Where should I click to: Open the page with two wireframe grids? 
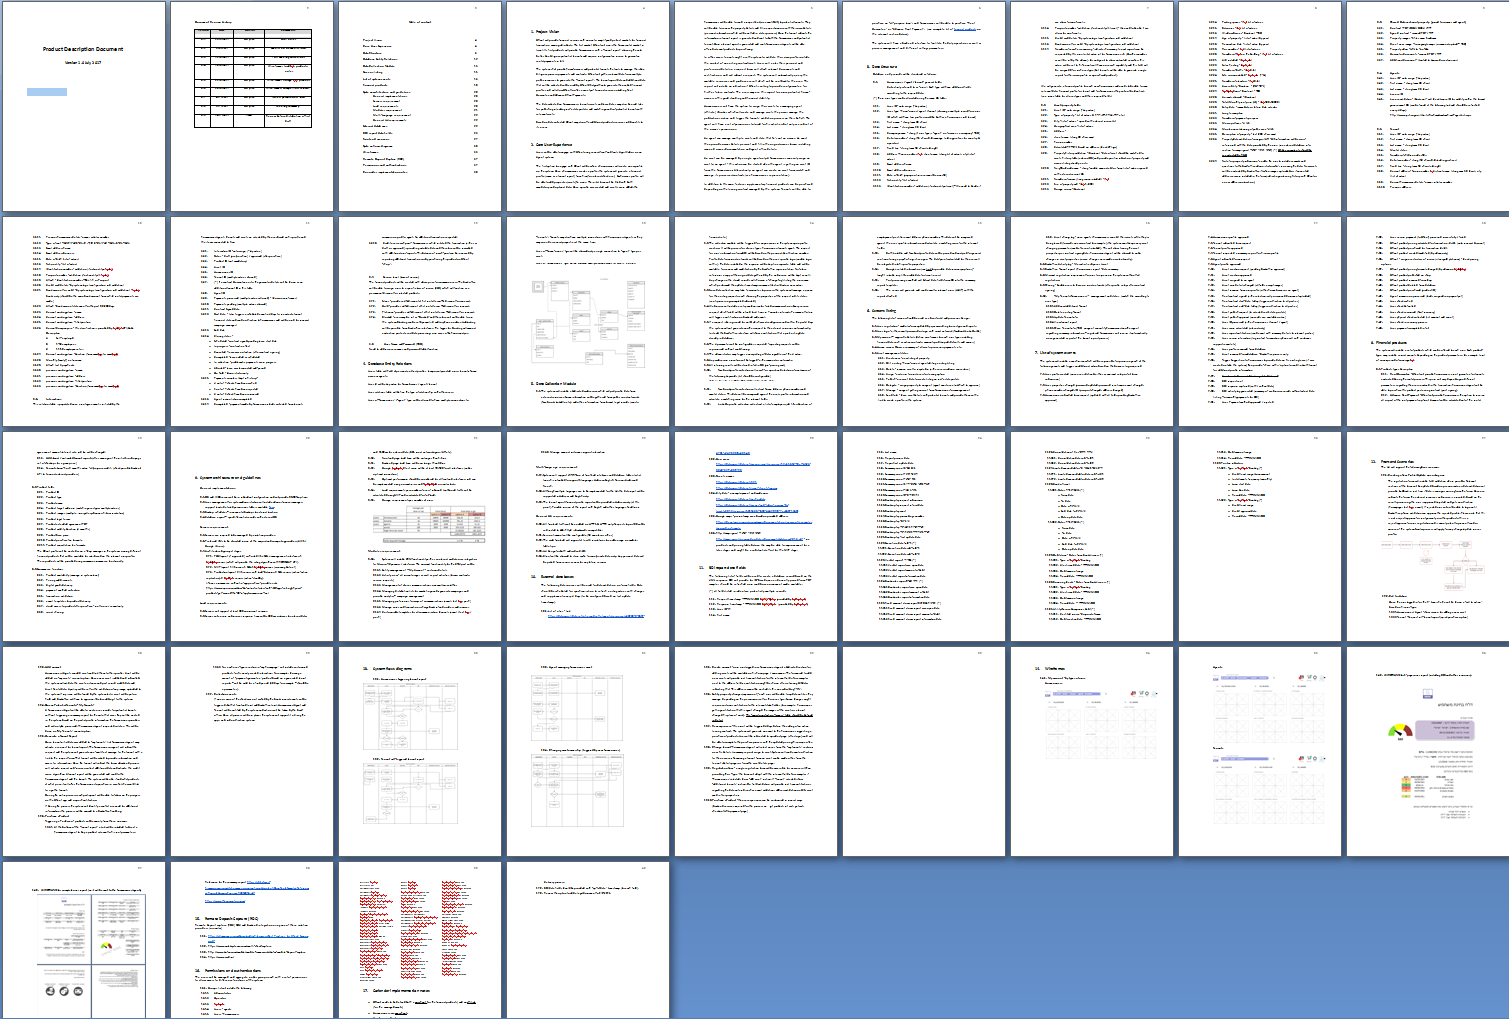[x=1260, y=751]
